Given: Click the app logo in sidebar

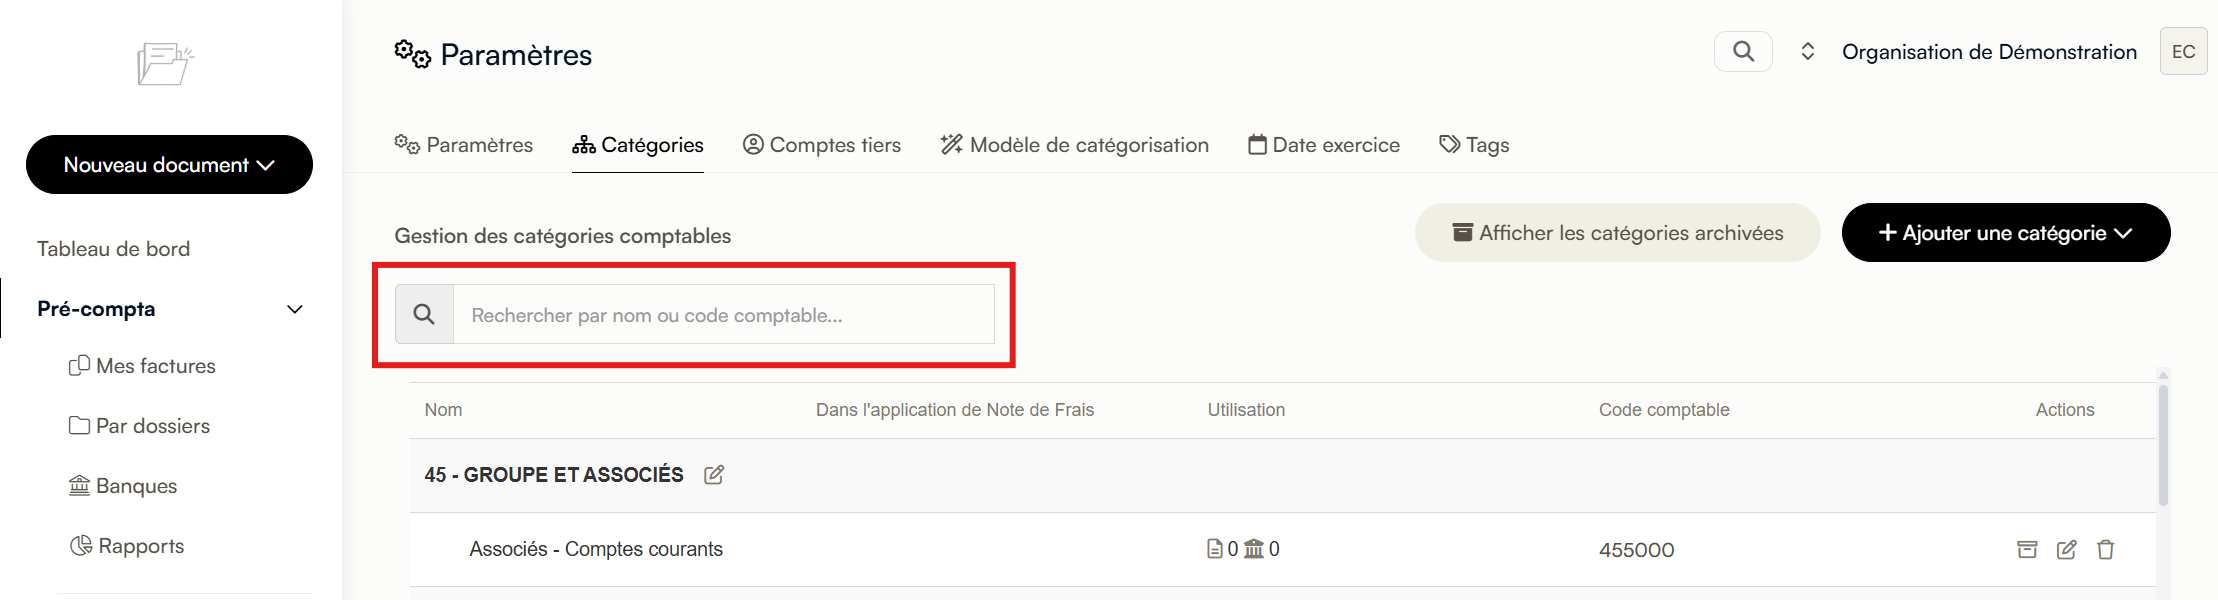Looking at the screenshot, I should tap(165, 64).
